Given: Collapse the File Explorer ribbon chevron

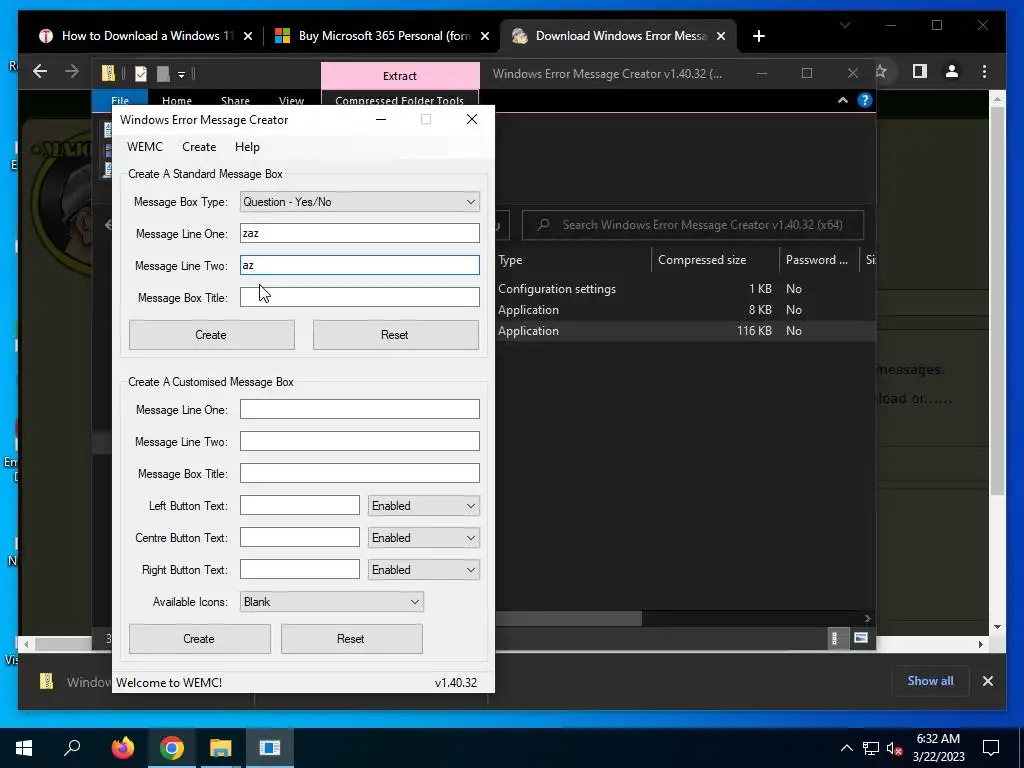Looking at the screenshot, I should pos(842,100).
